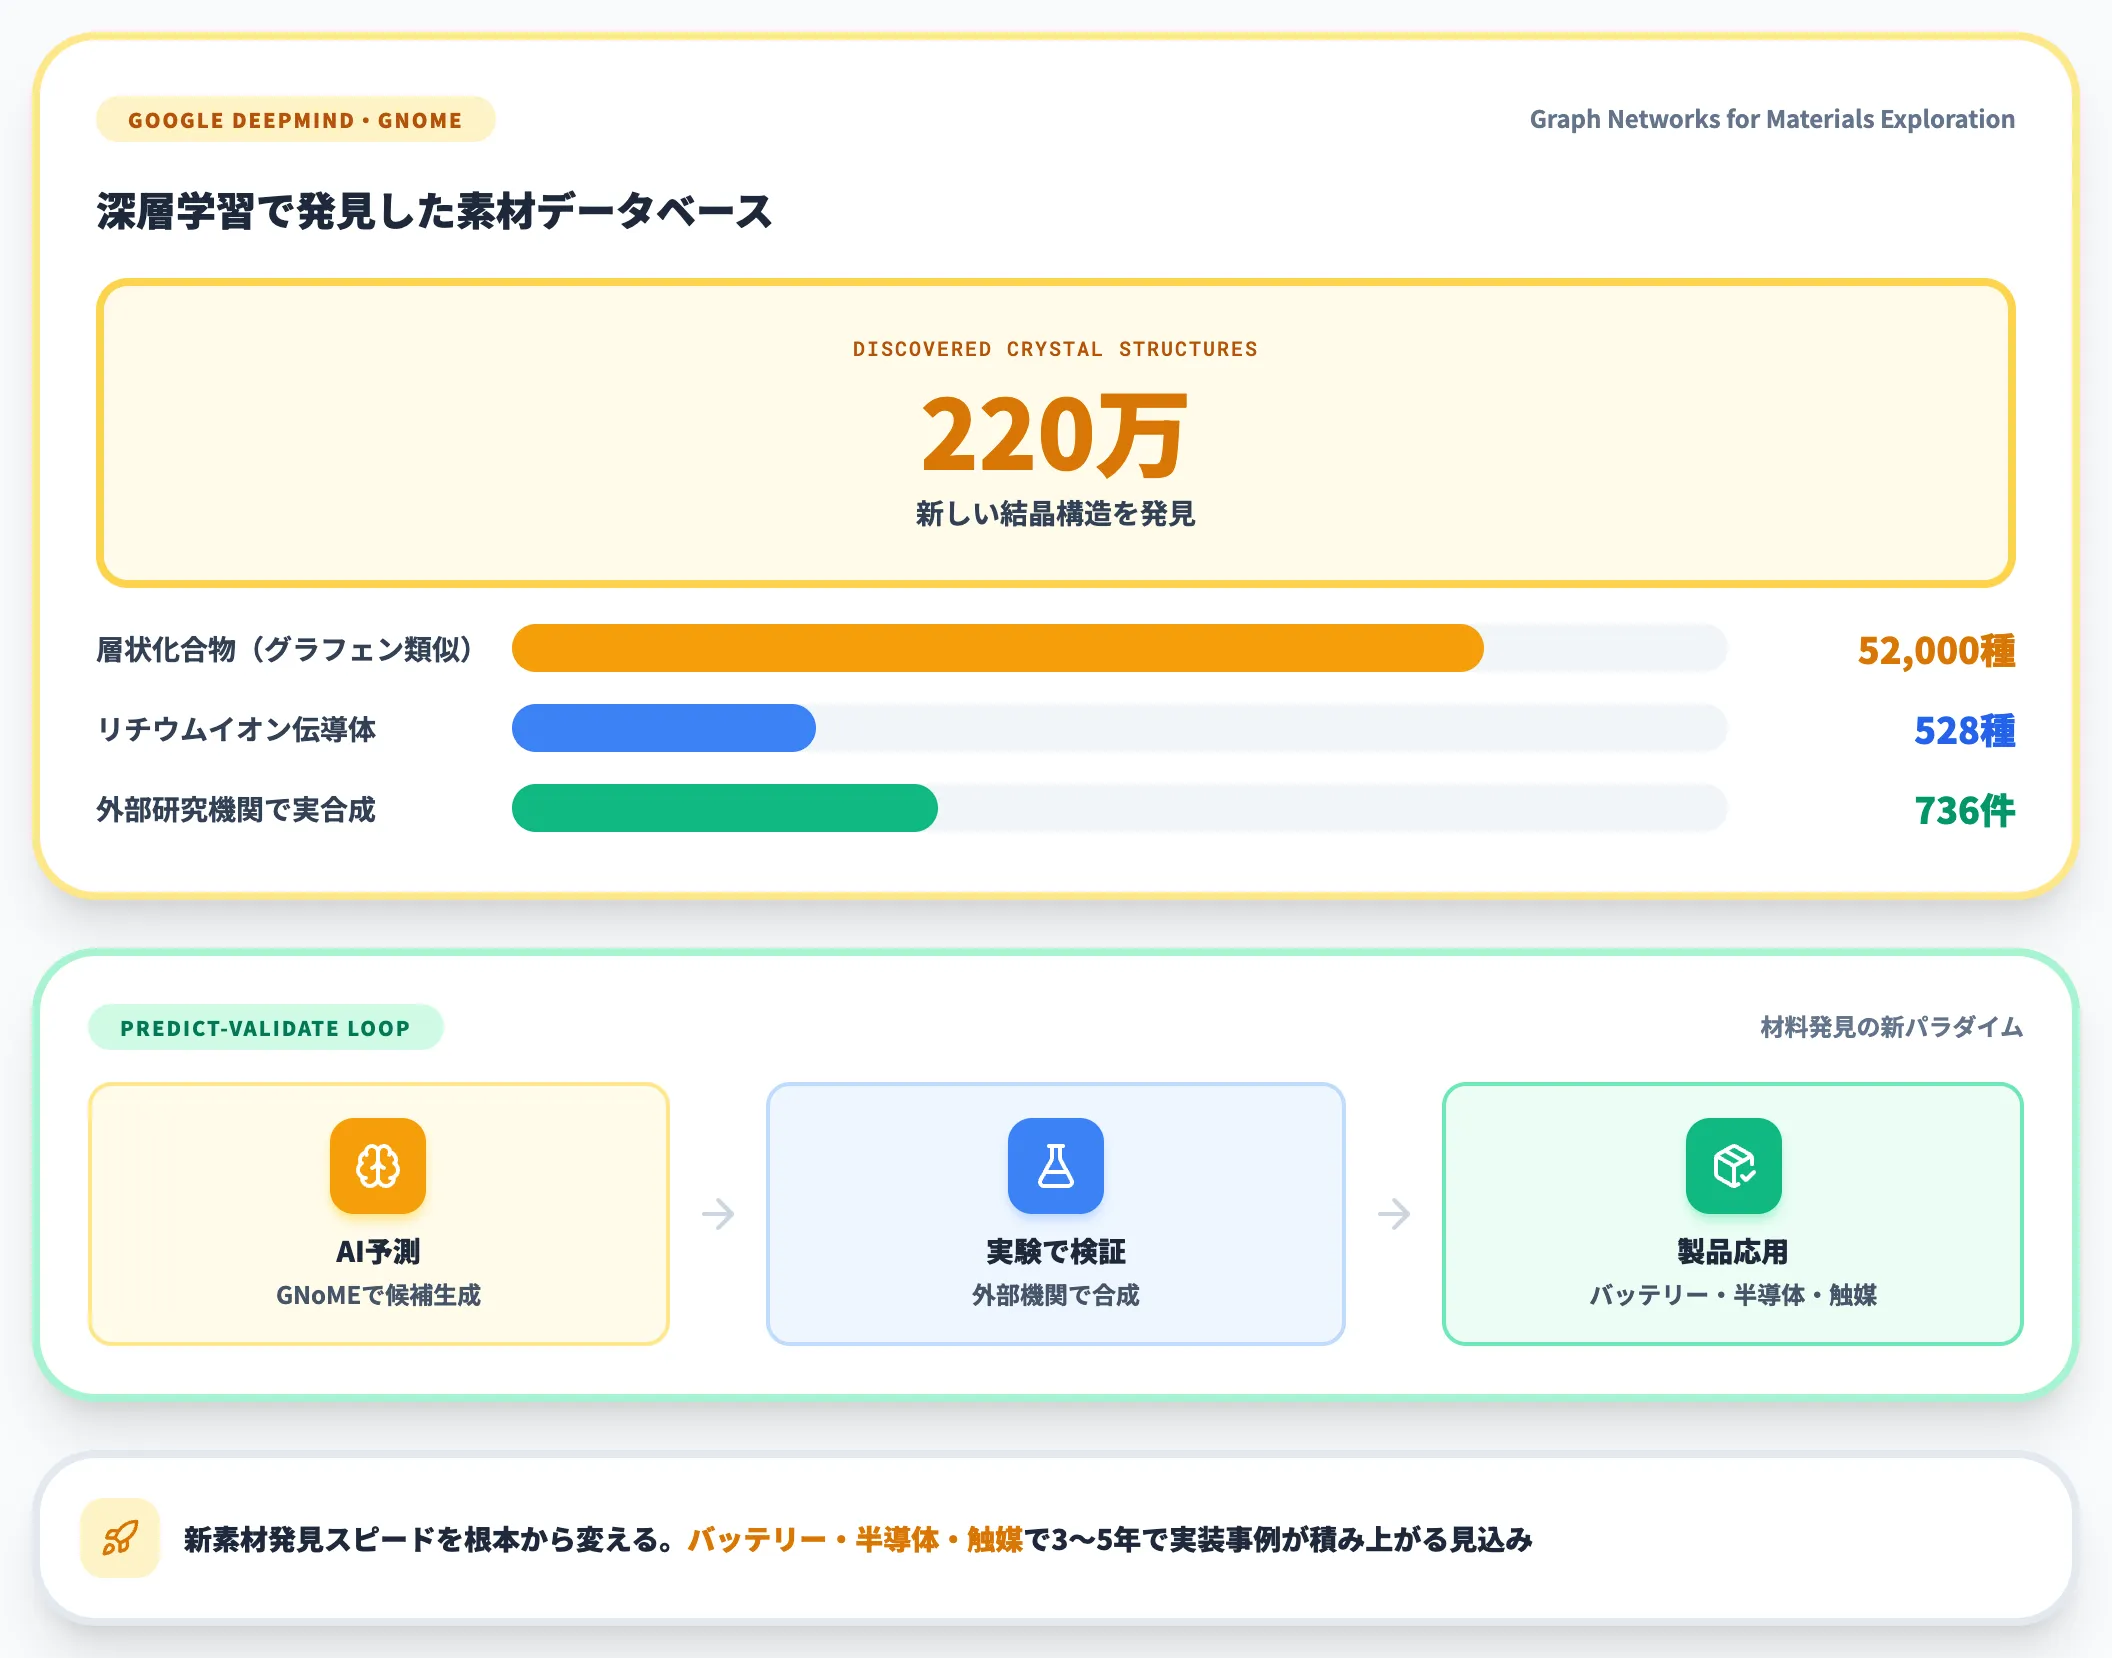
Task: Click the 528種 value
Action: [x=1964, y=730]
